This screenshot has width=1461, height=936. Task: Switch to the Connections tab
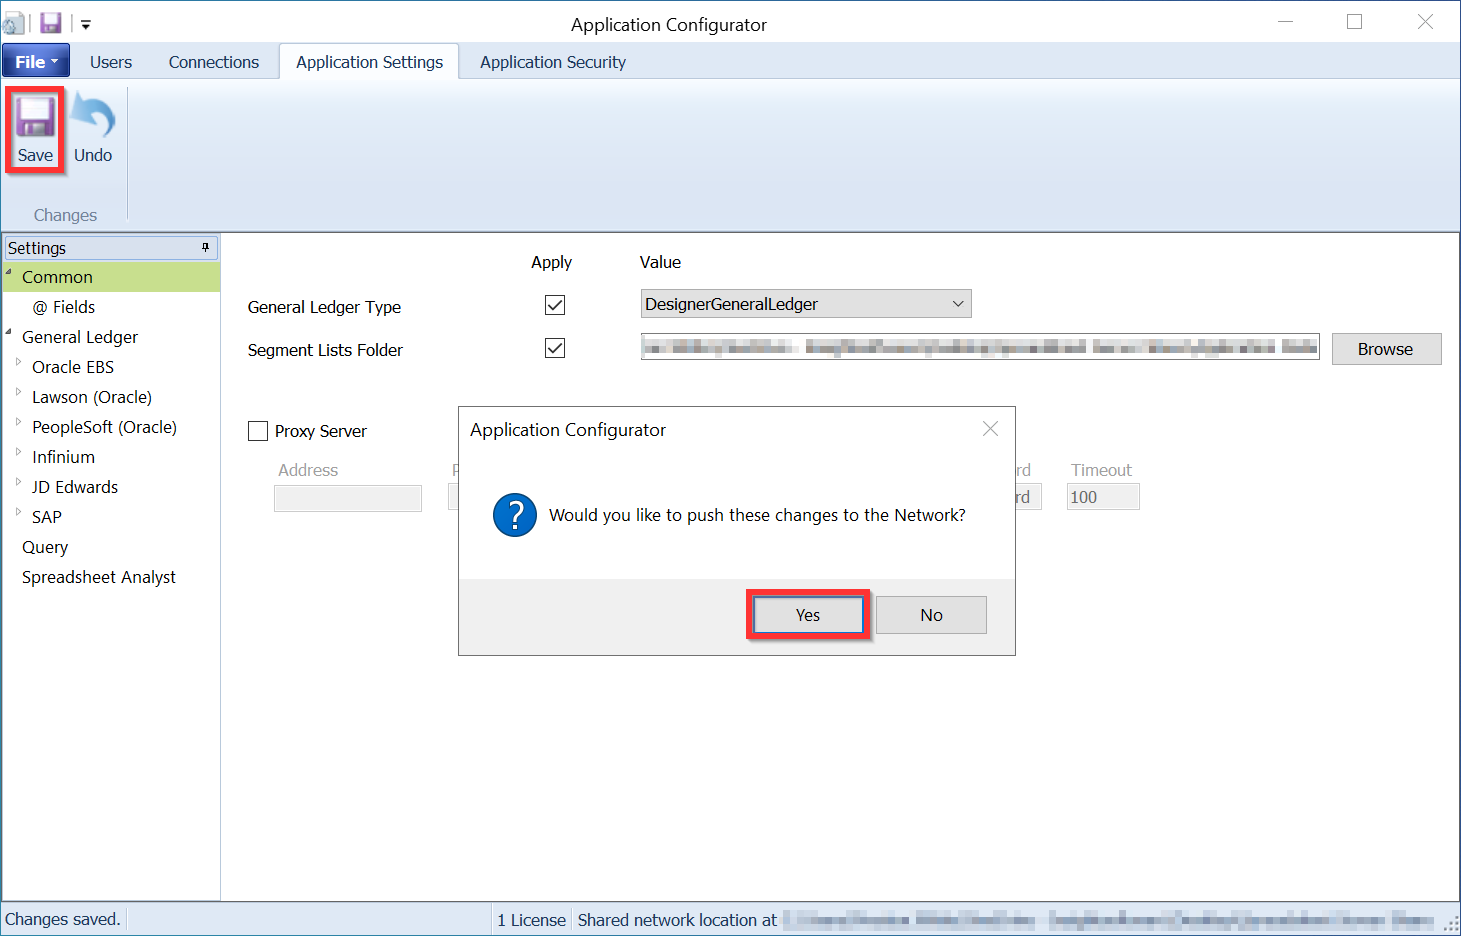[214, 62]
